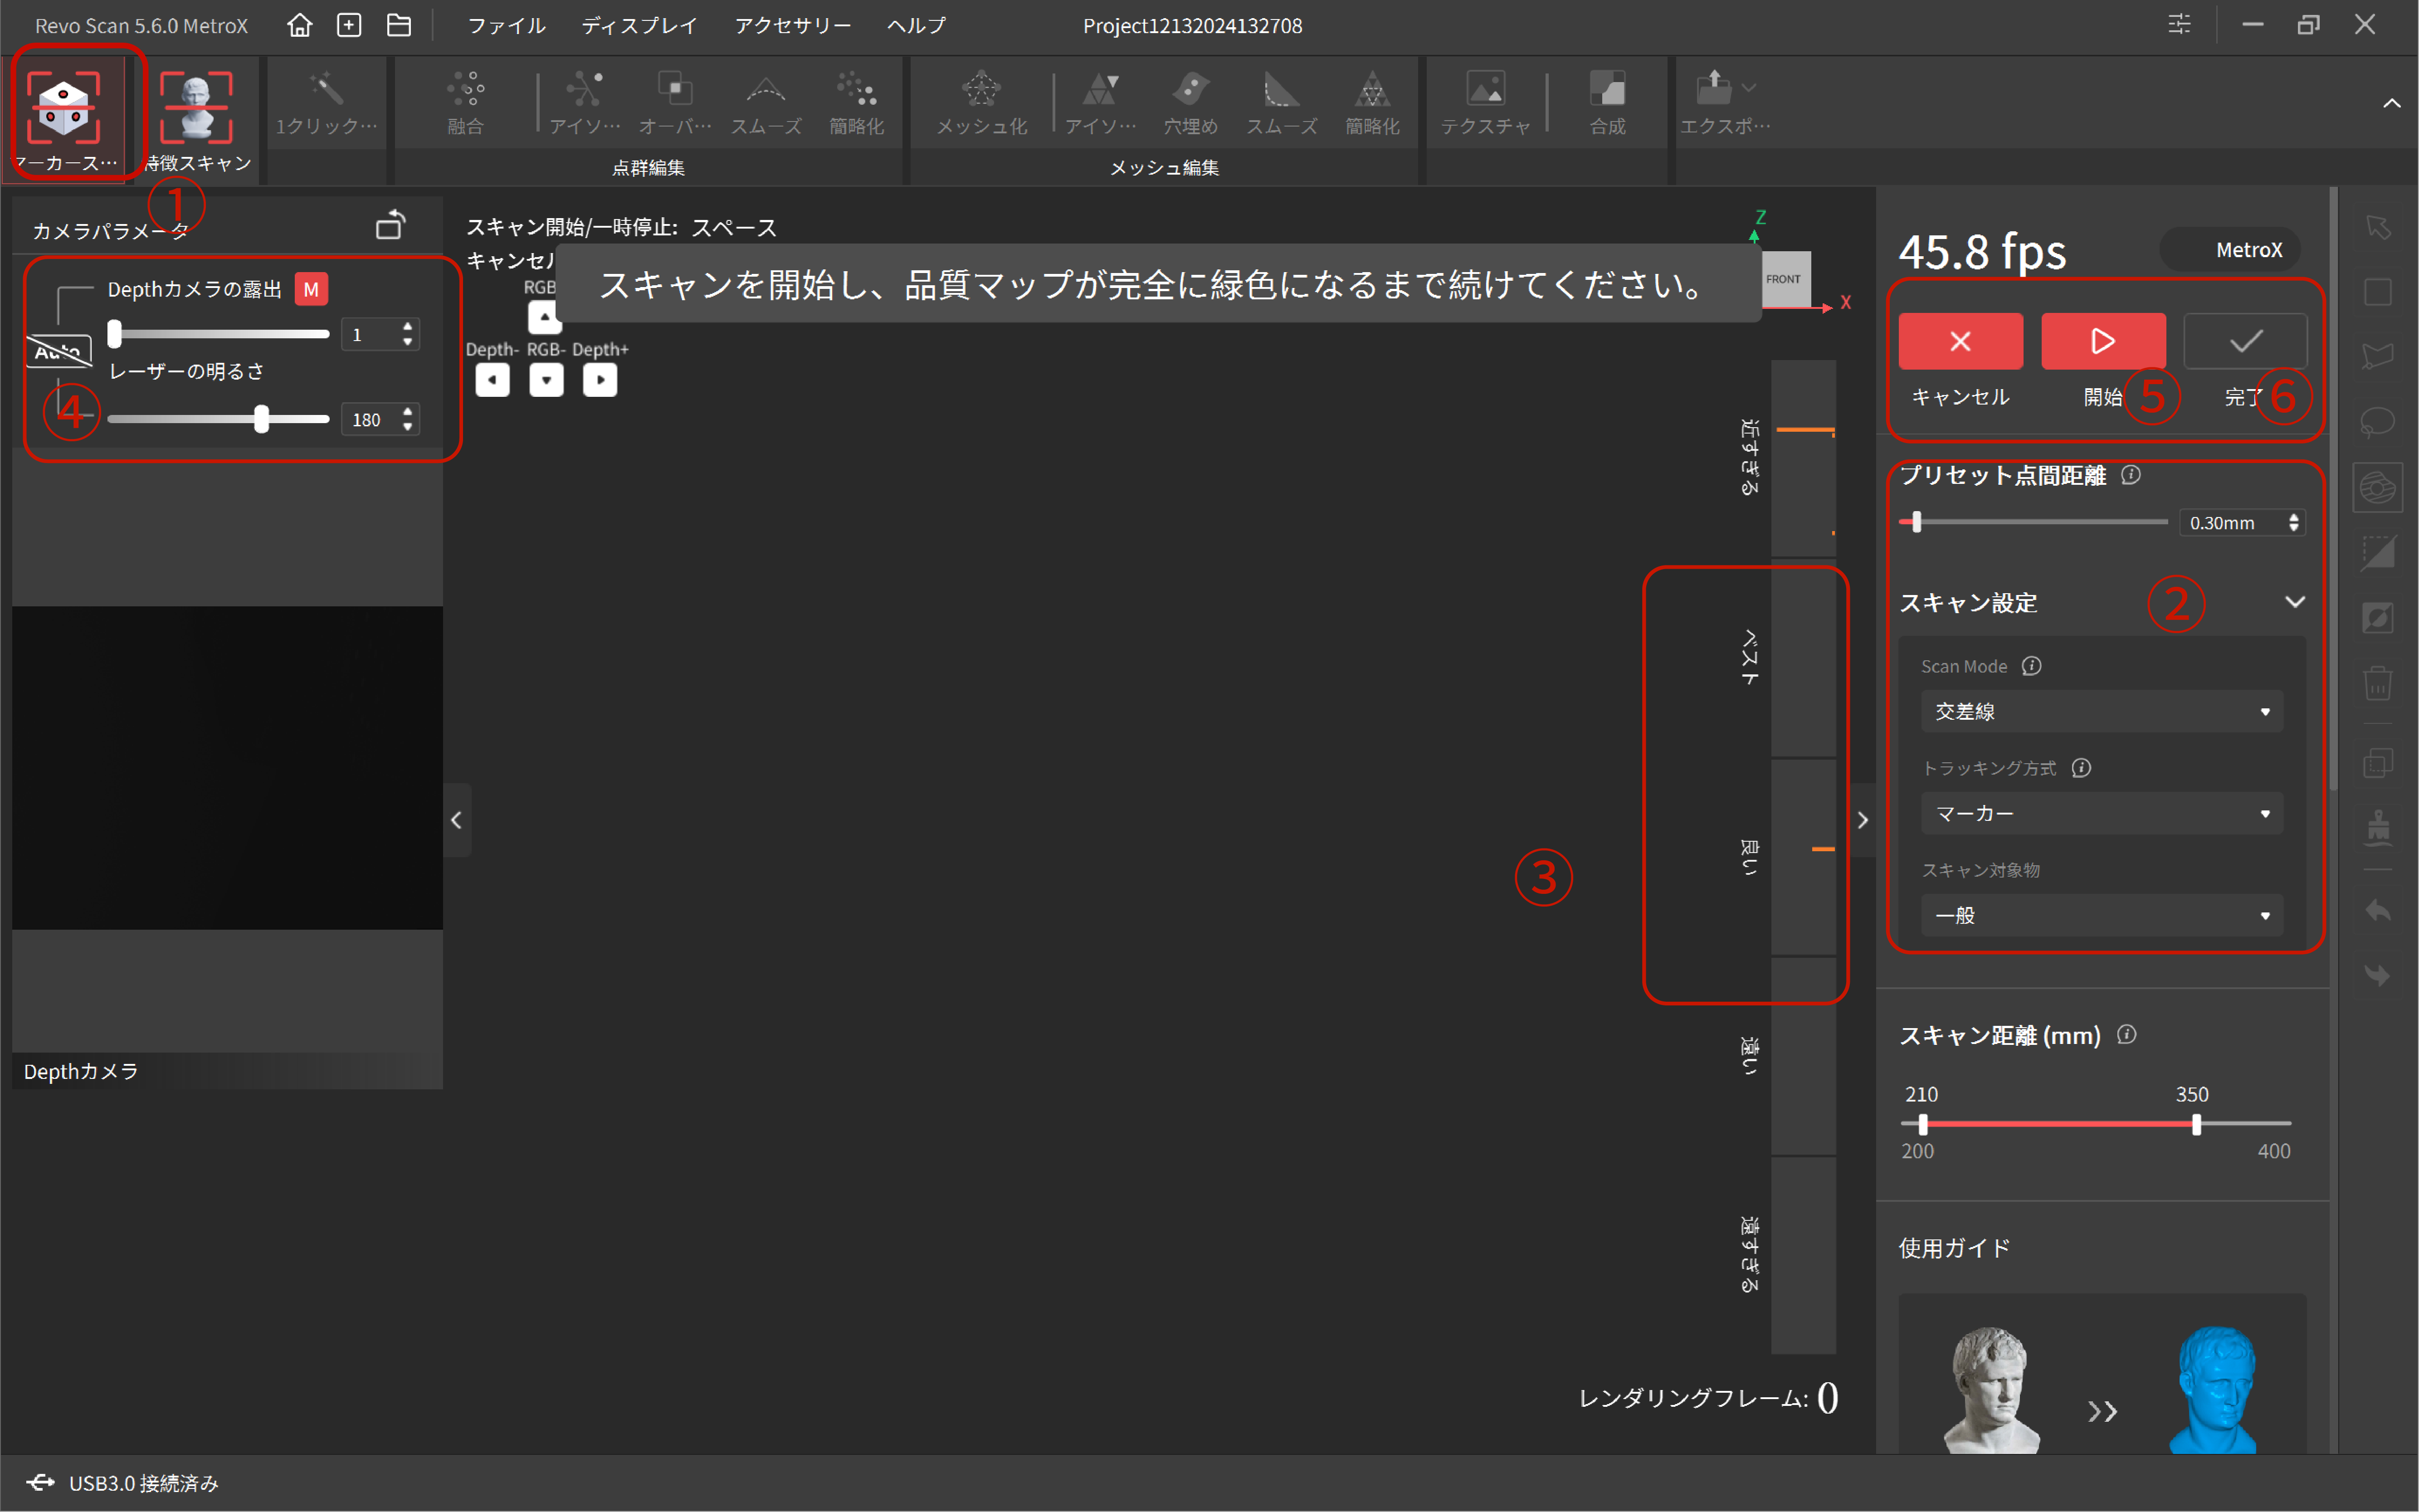Viewport: 2419px width, 1512px height.
Task: Collapse the top ribbon with chevron
Action: (2391, 103)
